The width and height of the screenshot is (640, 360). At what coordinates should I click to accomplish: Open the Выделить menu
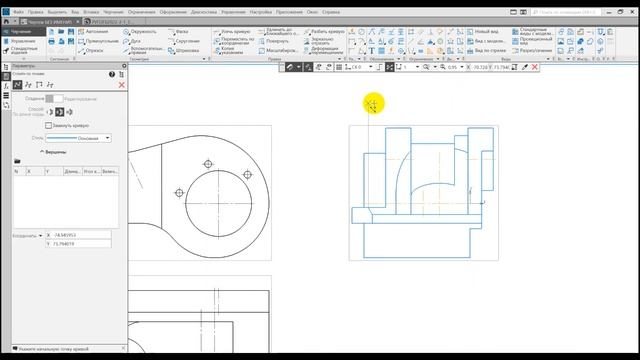click(x=57, y=12)
